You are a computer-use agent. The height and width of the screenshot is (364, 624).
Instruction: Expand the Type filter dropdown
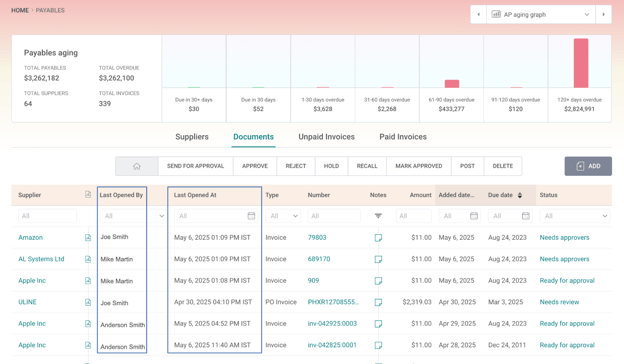click(295, 216)
